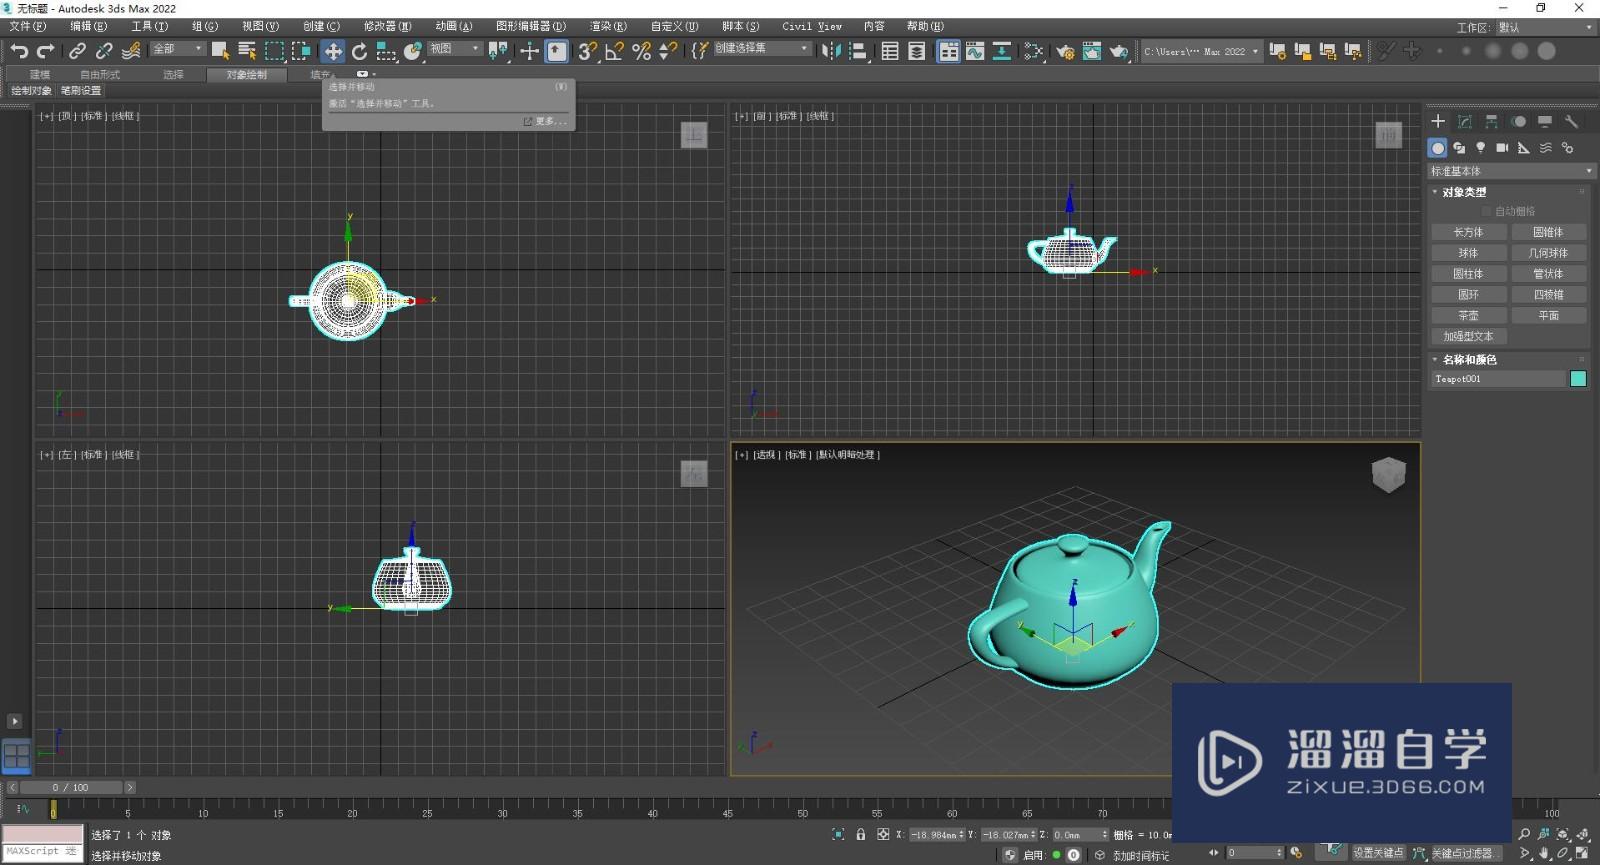Click the Undo arrow icon
Viewport: 1600px width, 865px height.
(19, 51)
